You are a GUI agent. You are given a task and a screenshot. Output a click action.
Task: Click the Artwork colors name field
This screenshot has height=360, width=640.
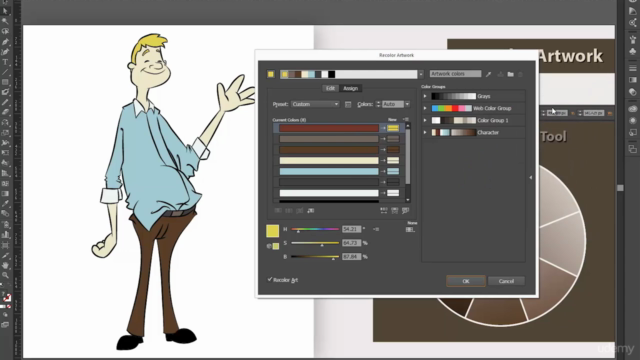tap(455, 74)
